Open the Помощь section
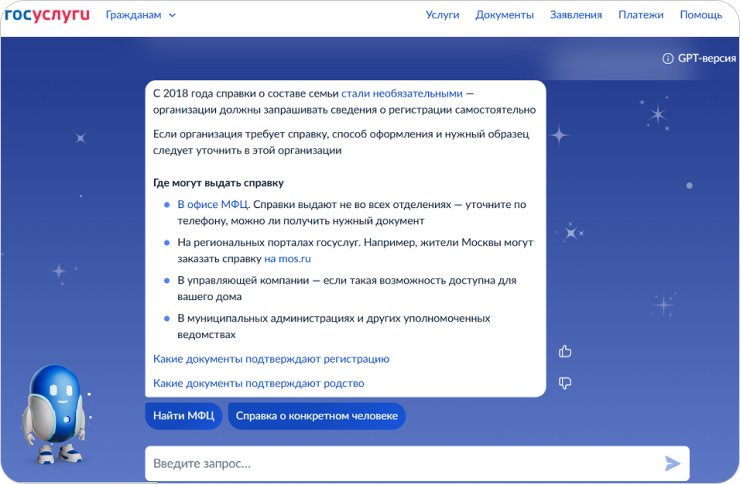The width and height of the screenshot is (740, 484). coord(701,15)
